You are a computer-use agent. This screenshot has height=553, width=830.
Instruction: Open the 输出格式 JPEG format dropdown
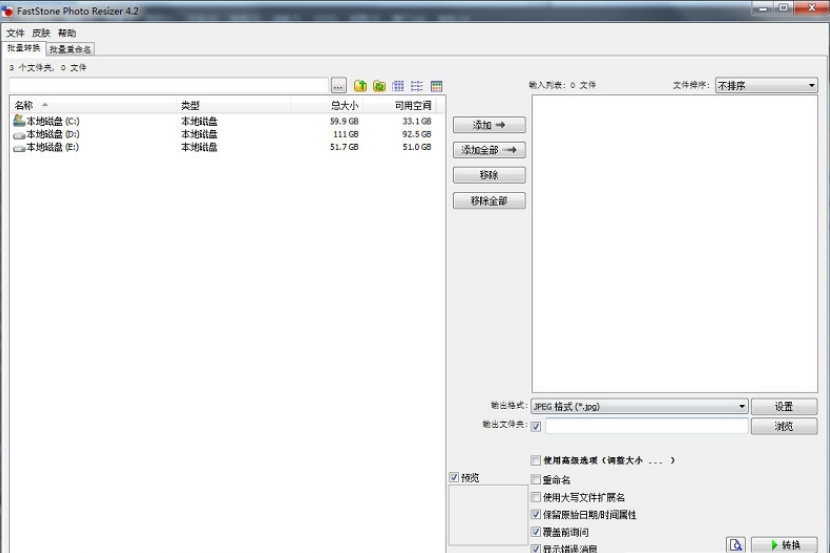click(x=639, y=406)
